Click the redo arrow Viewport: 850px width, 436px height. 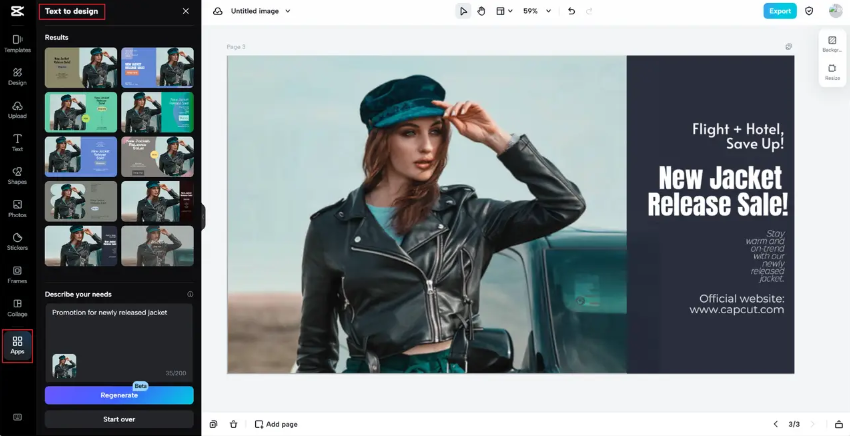[589, 11]
